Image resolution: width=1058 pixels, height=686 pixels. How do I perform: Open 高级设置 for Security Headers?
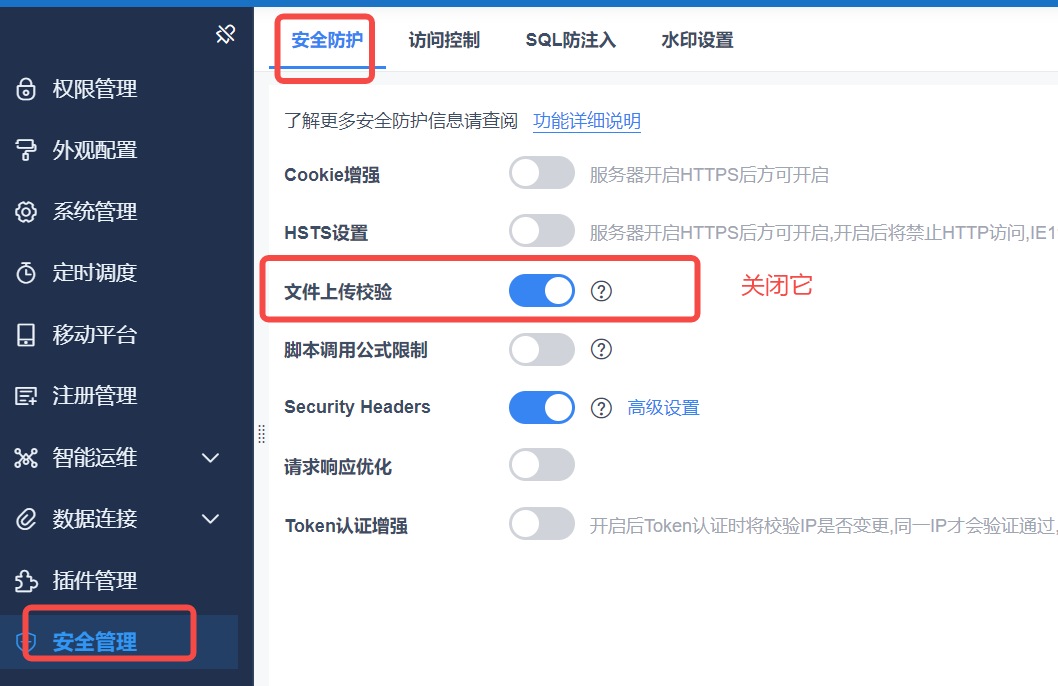(663, 408)
